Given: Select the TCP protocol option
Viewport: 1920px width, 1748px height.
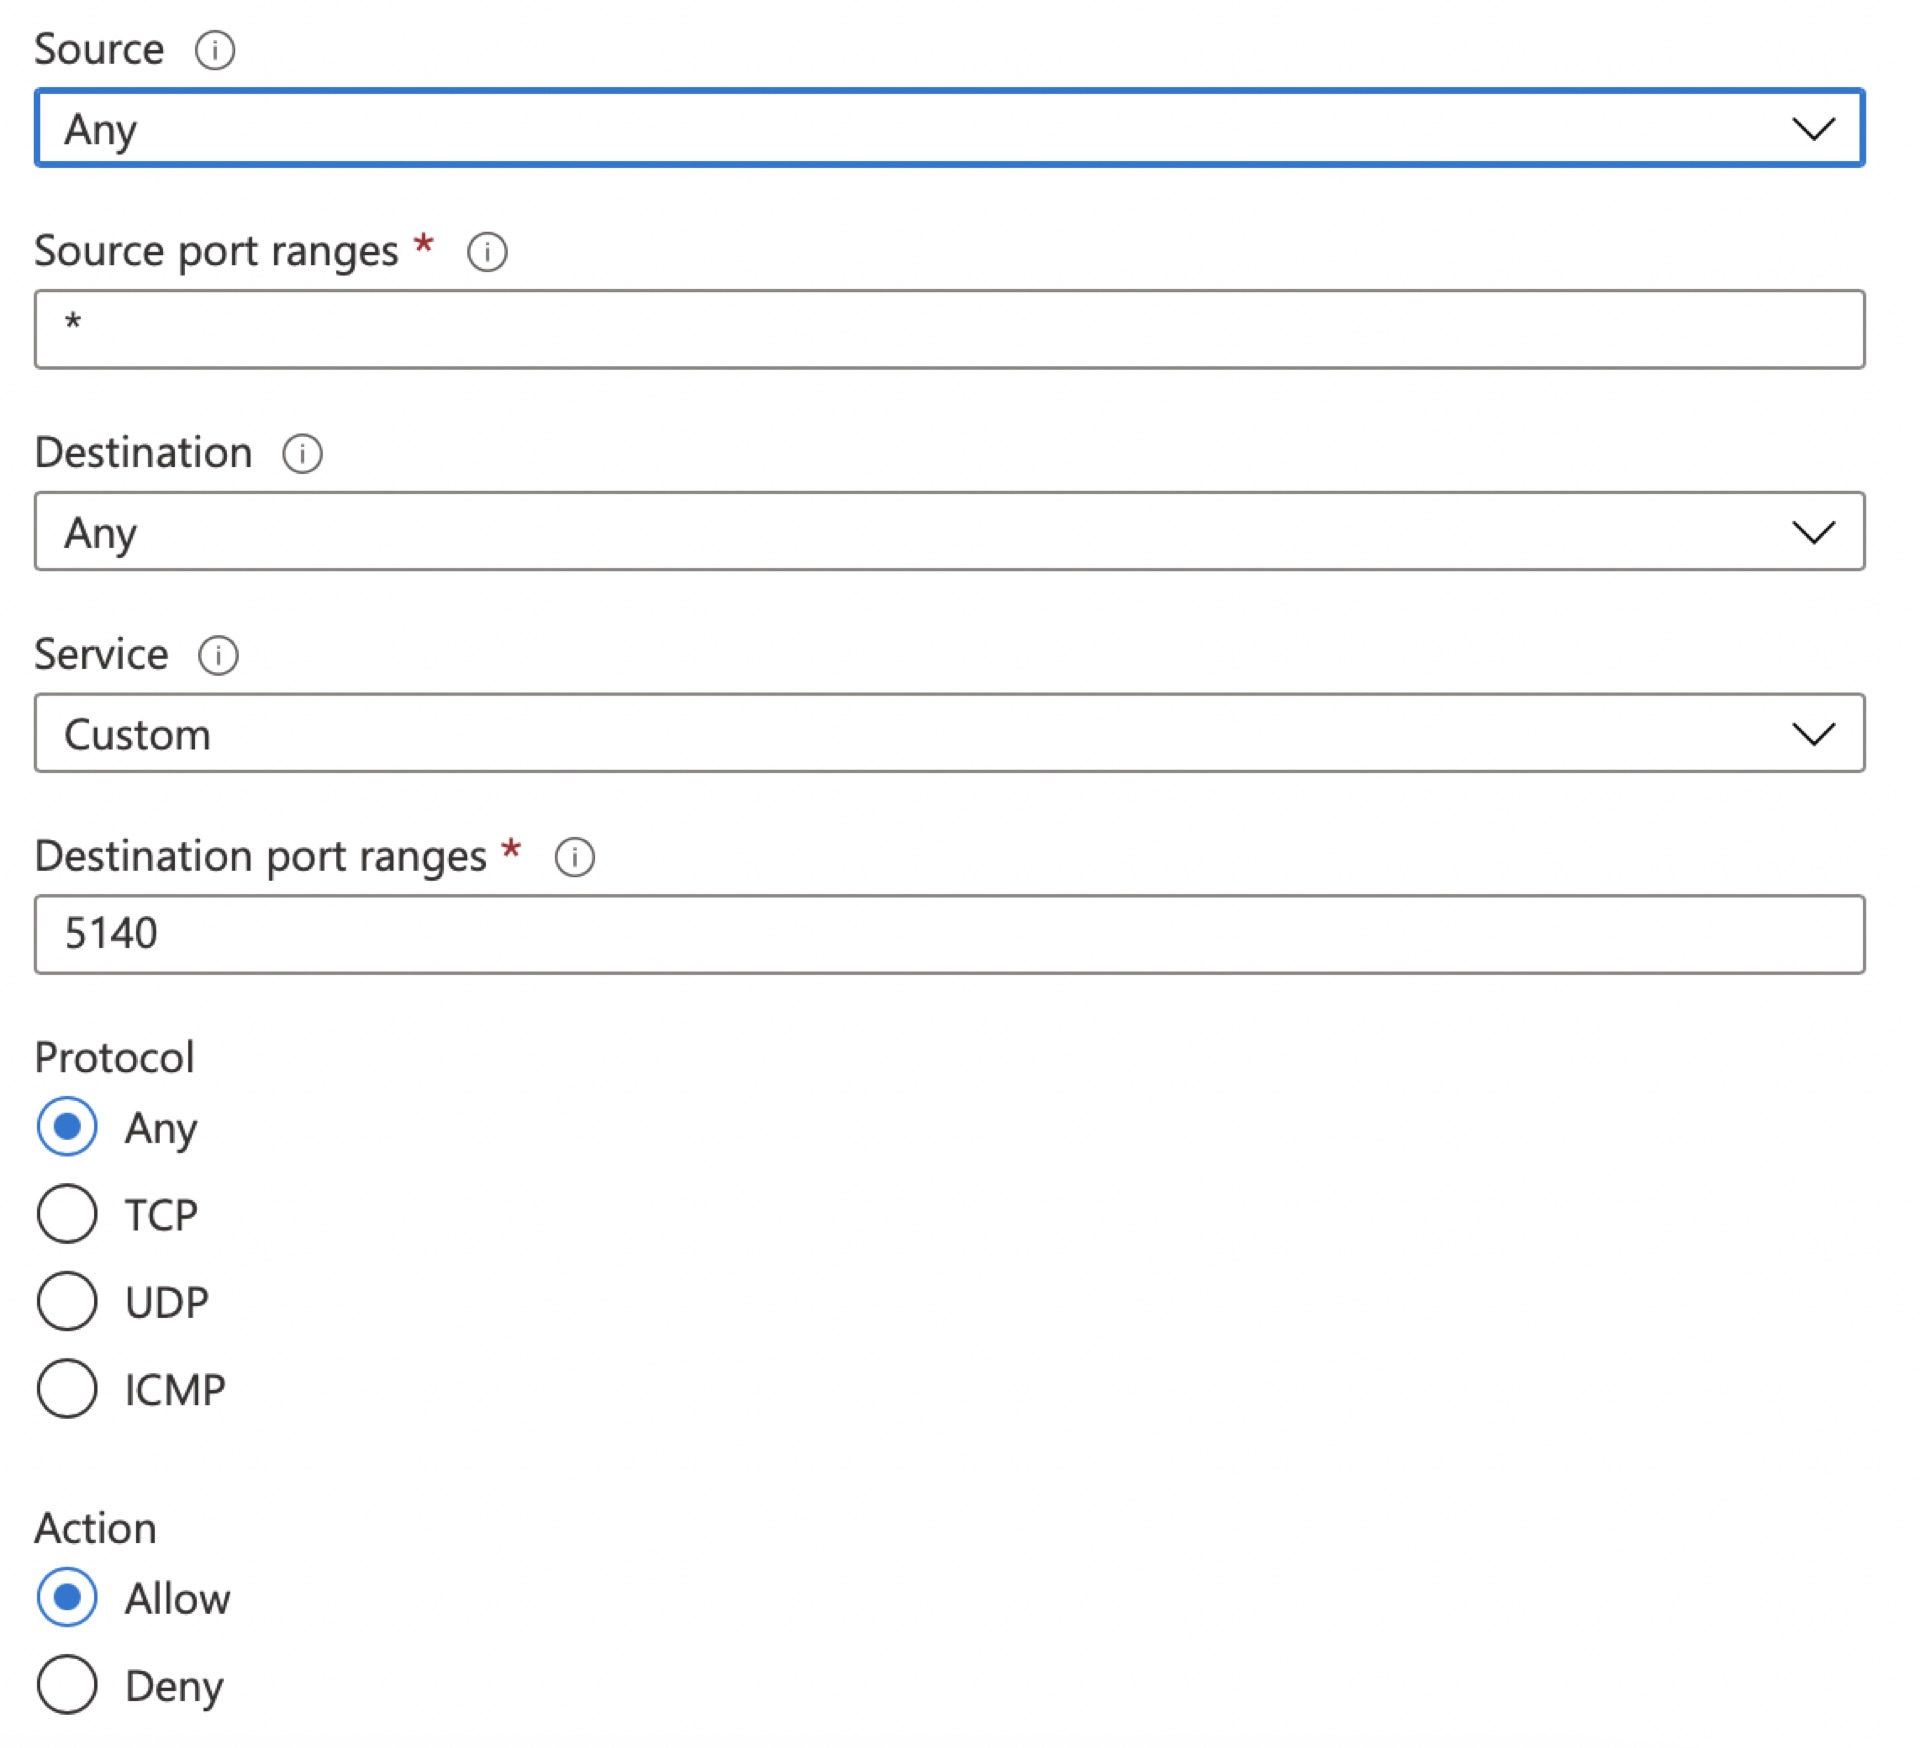Looking at the screenshot, I should click(x=66, y=1214).
